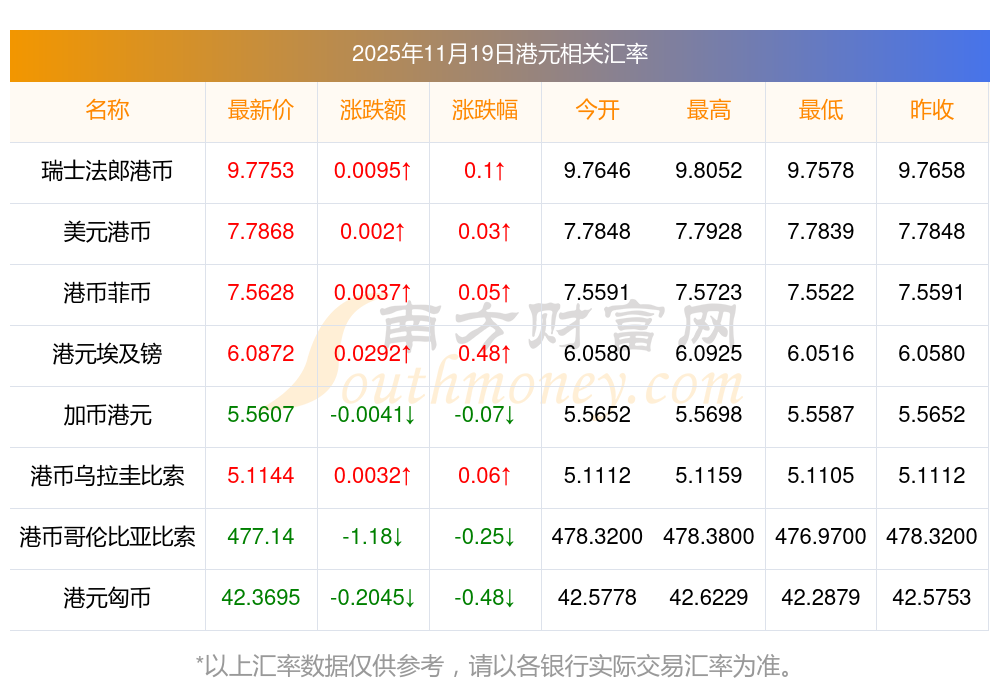The width and height of the screenshot is (1000, 697).
Task: Click change amount -0.2045↓
Action: tap(373, 597)
